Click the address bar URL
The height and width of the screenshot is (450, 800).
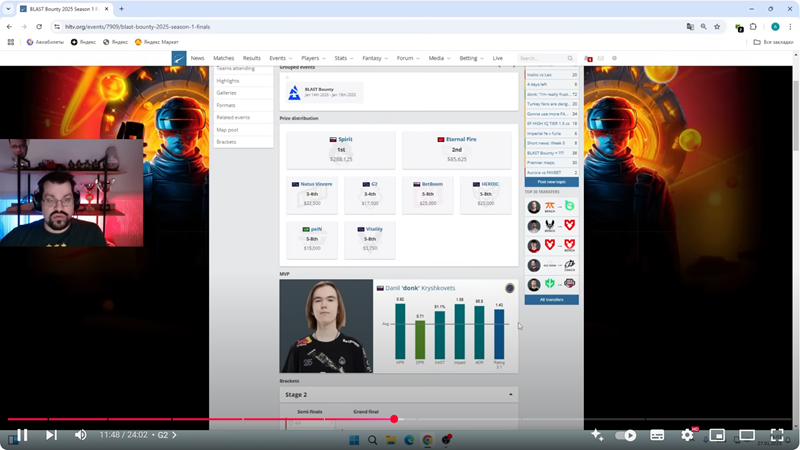point(137,27)
